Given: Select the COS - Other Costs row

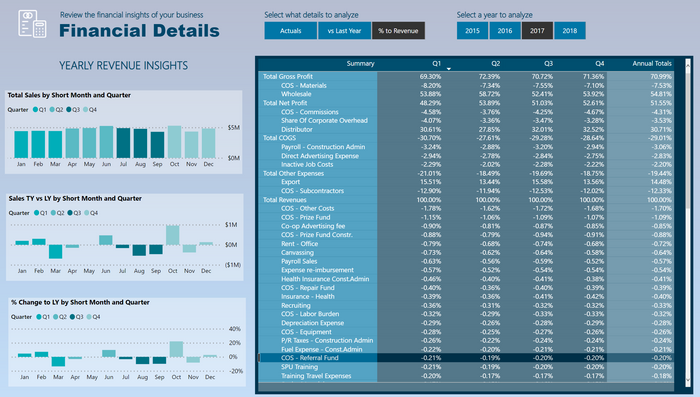Looking at the screenshot, I should click(466, 208).
